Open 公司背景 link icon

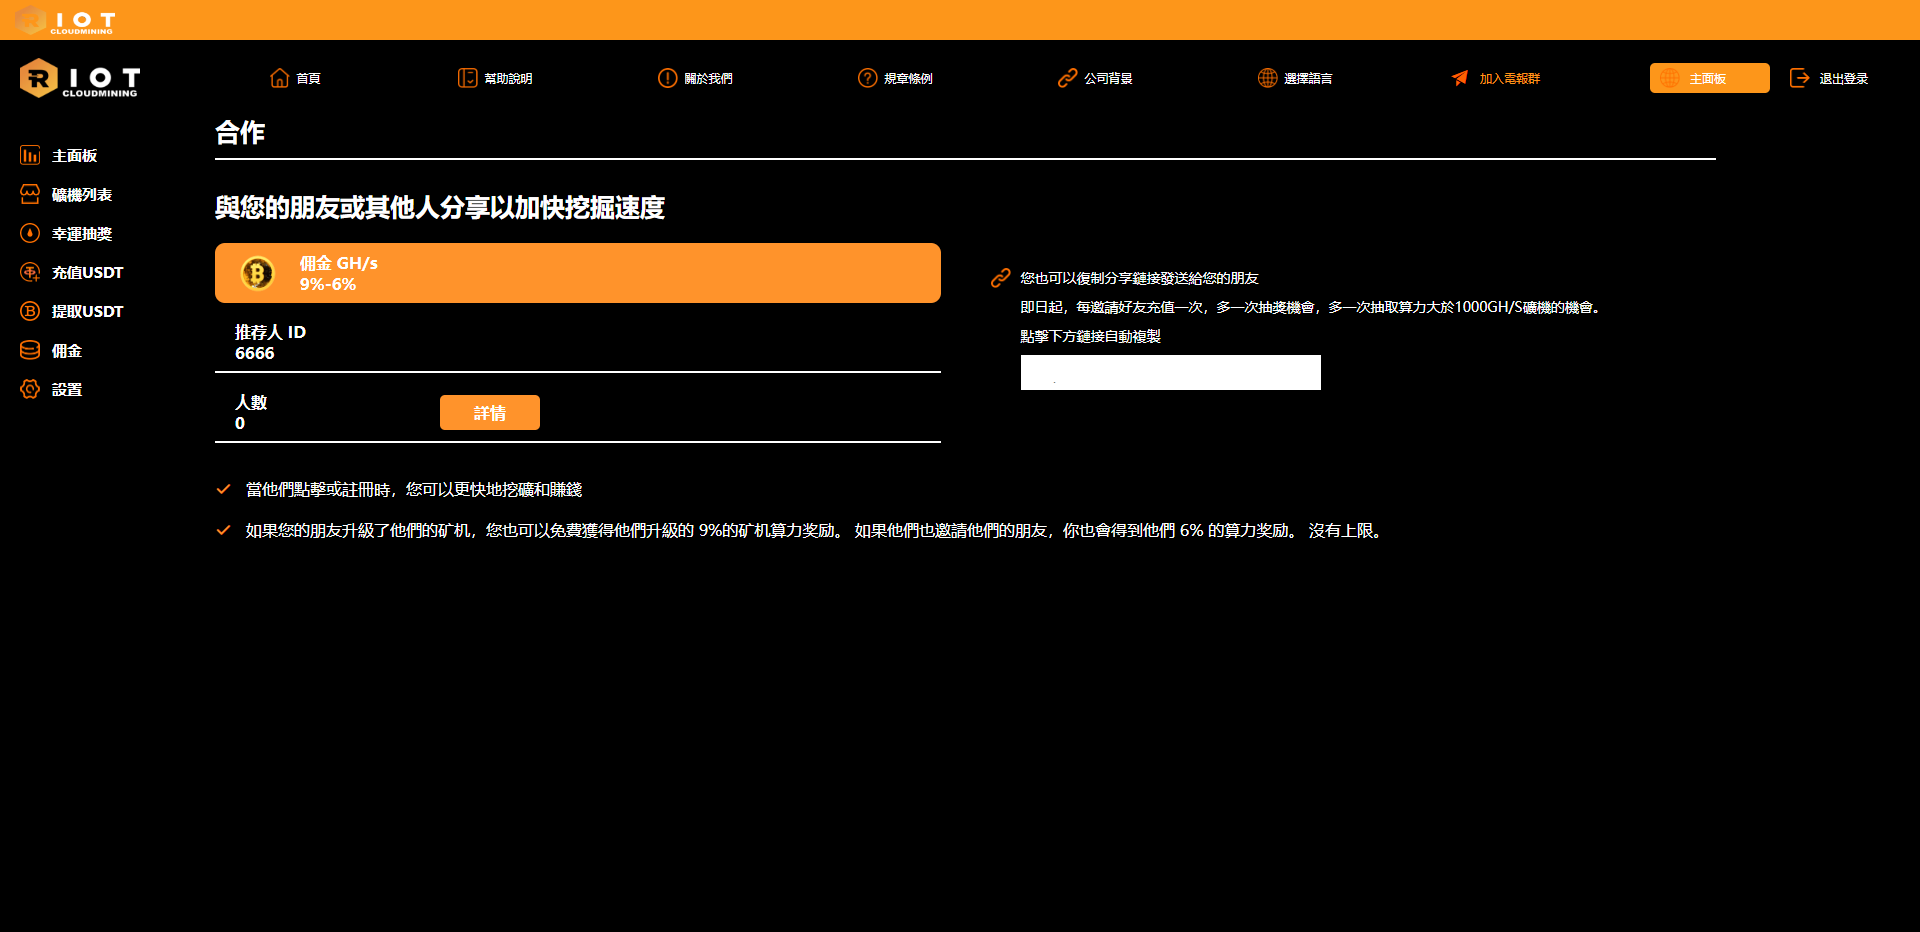(1067, 78)
